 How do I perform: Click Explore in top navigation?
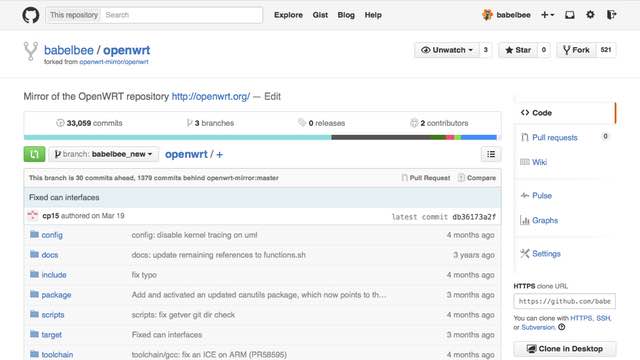coord(288,15)
